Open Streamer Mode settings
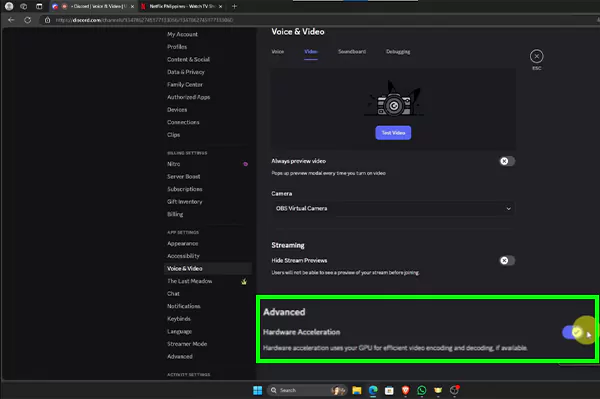This screenshot has width=600, height=399. coord(187,344)
